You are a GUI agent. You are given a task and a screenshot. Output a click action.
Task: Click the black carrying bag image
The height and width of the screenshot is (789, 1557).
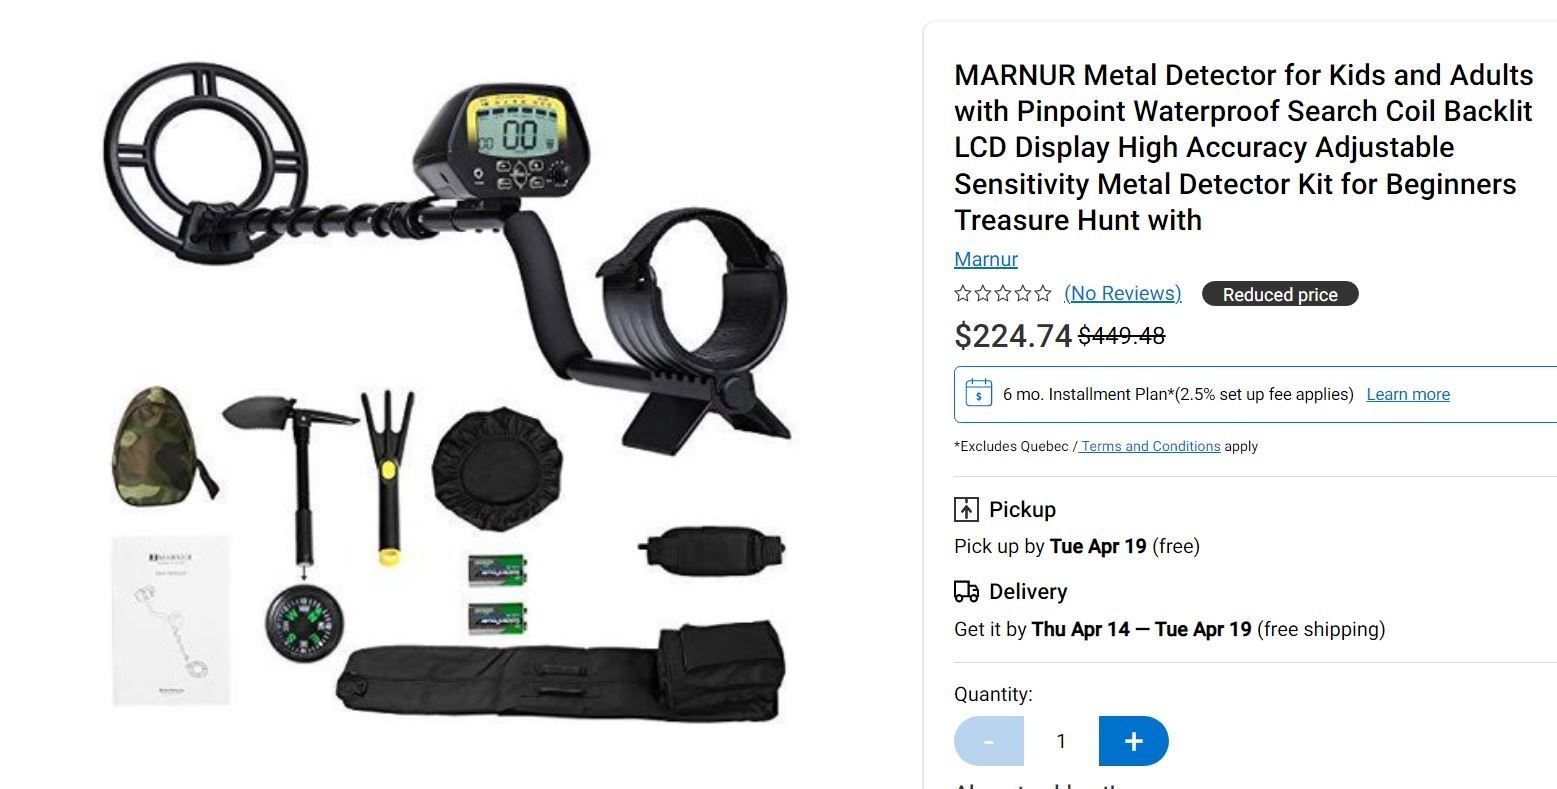560,670
